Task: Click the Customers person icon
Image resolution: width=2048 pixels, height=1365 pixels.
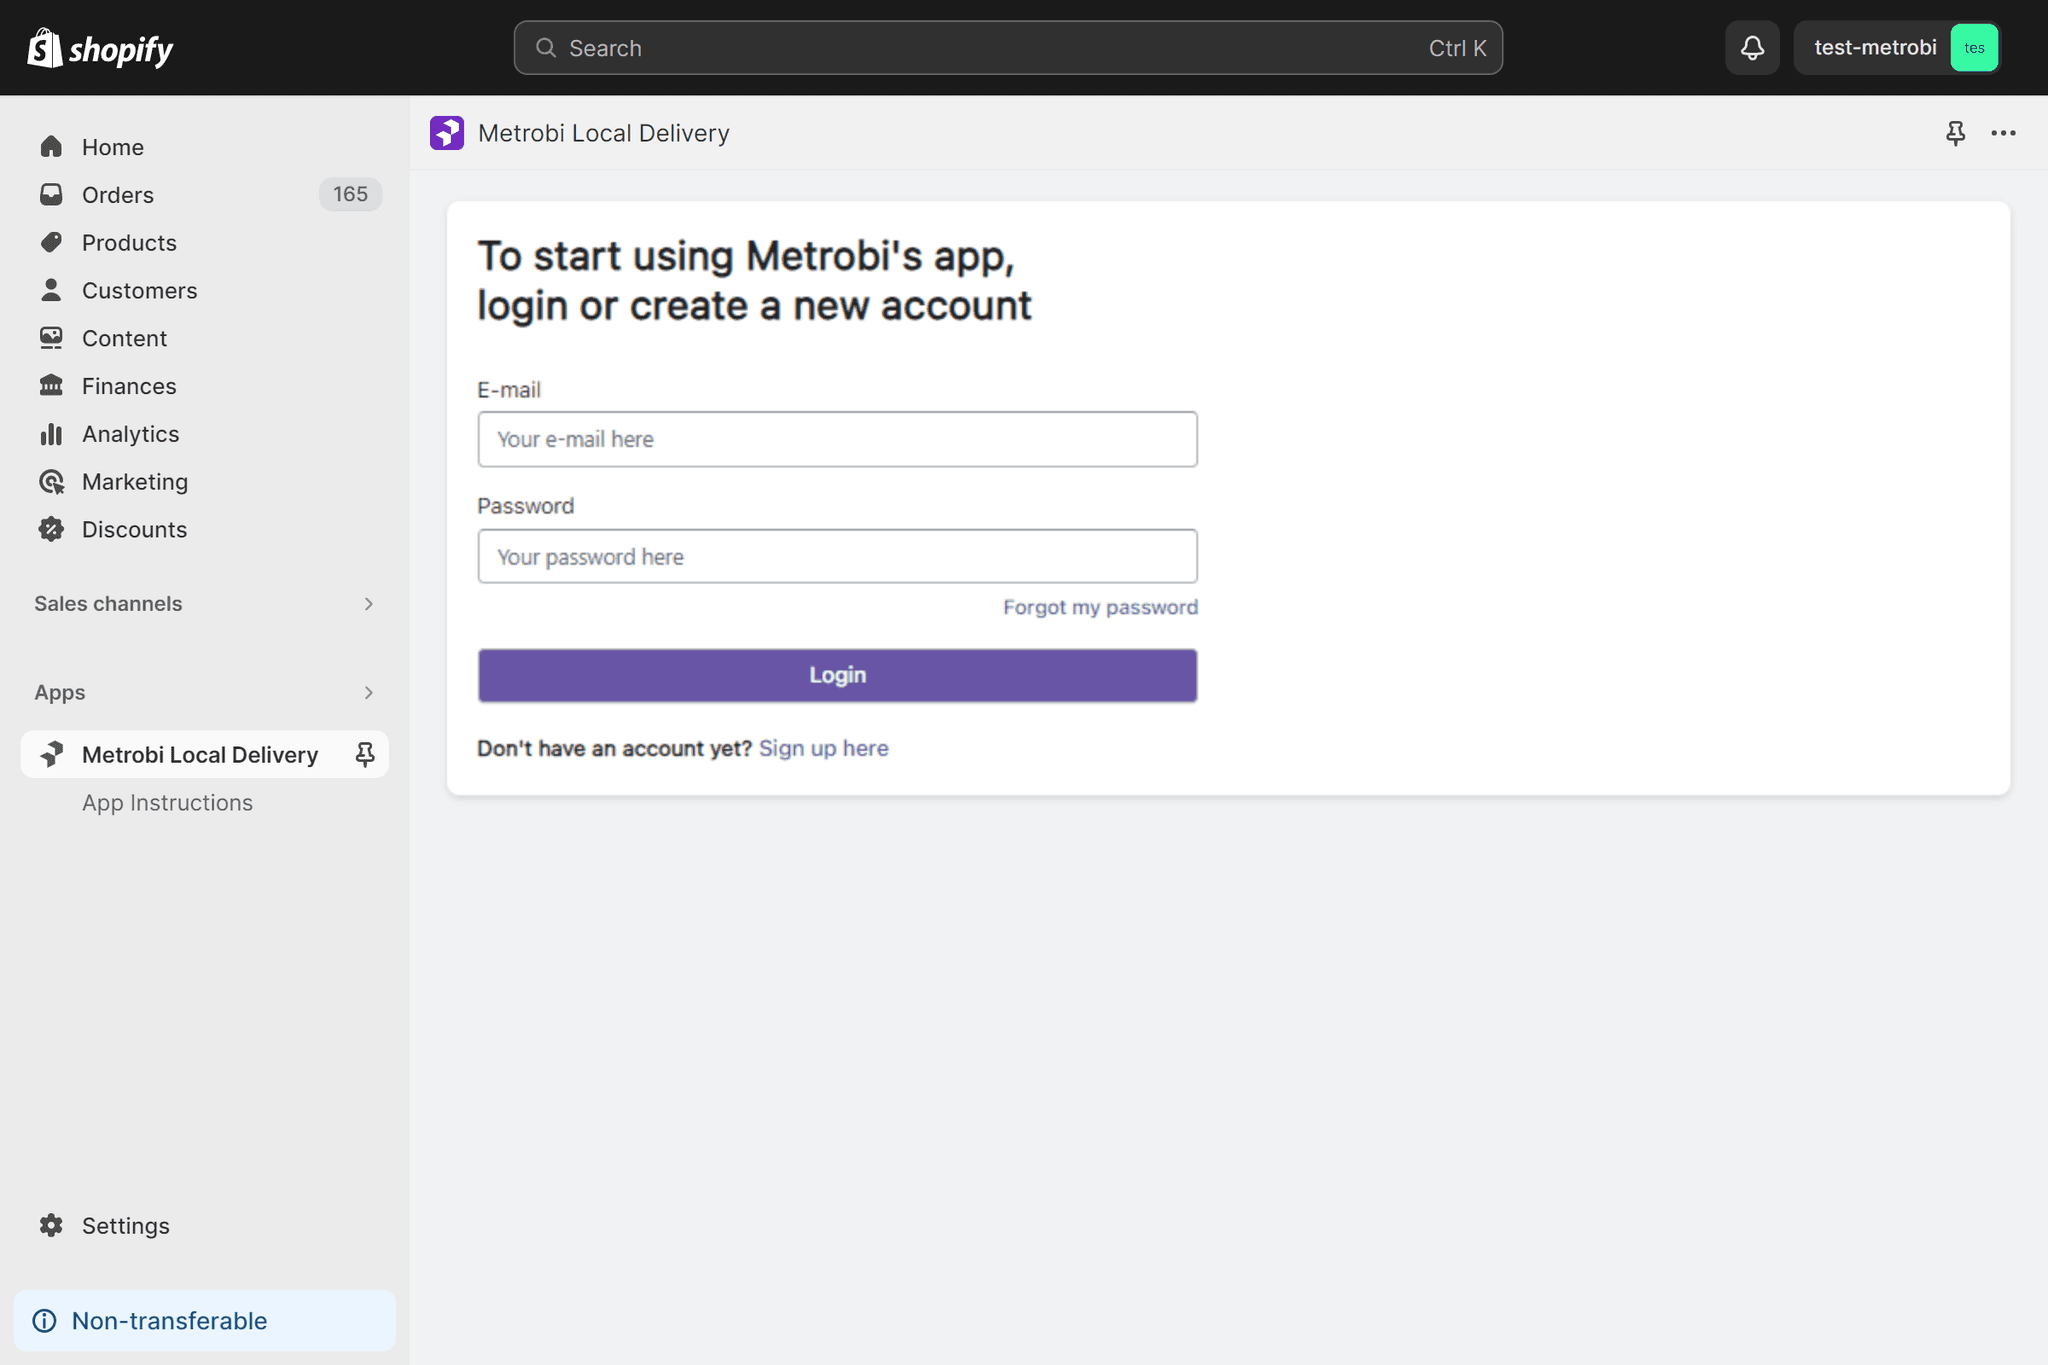Action: tap(51, 290)
